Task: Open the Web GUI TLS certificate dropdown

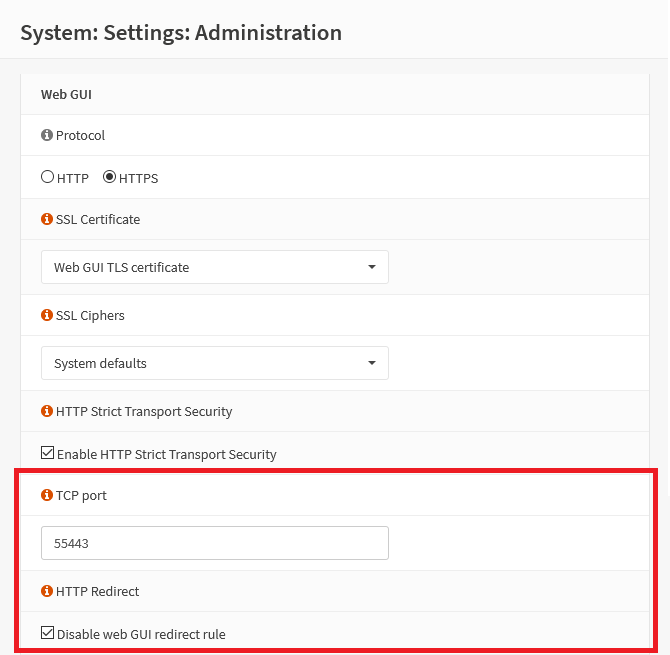Action: point(215,267)
